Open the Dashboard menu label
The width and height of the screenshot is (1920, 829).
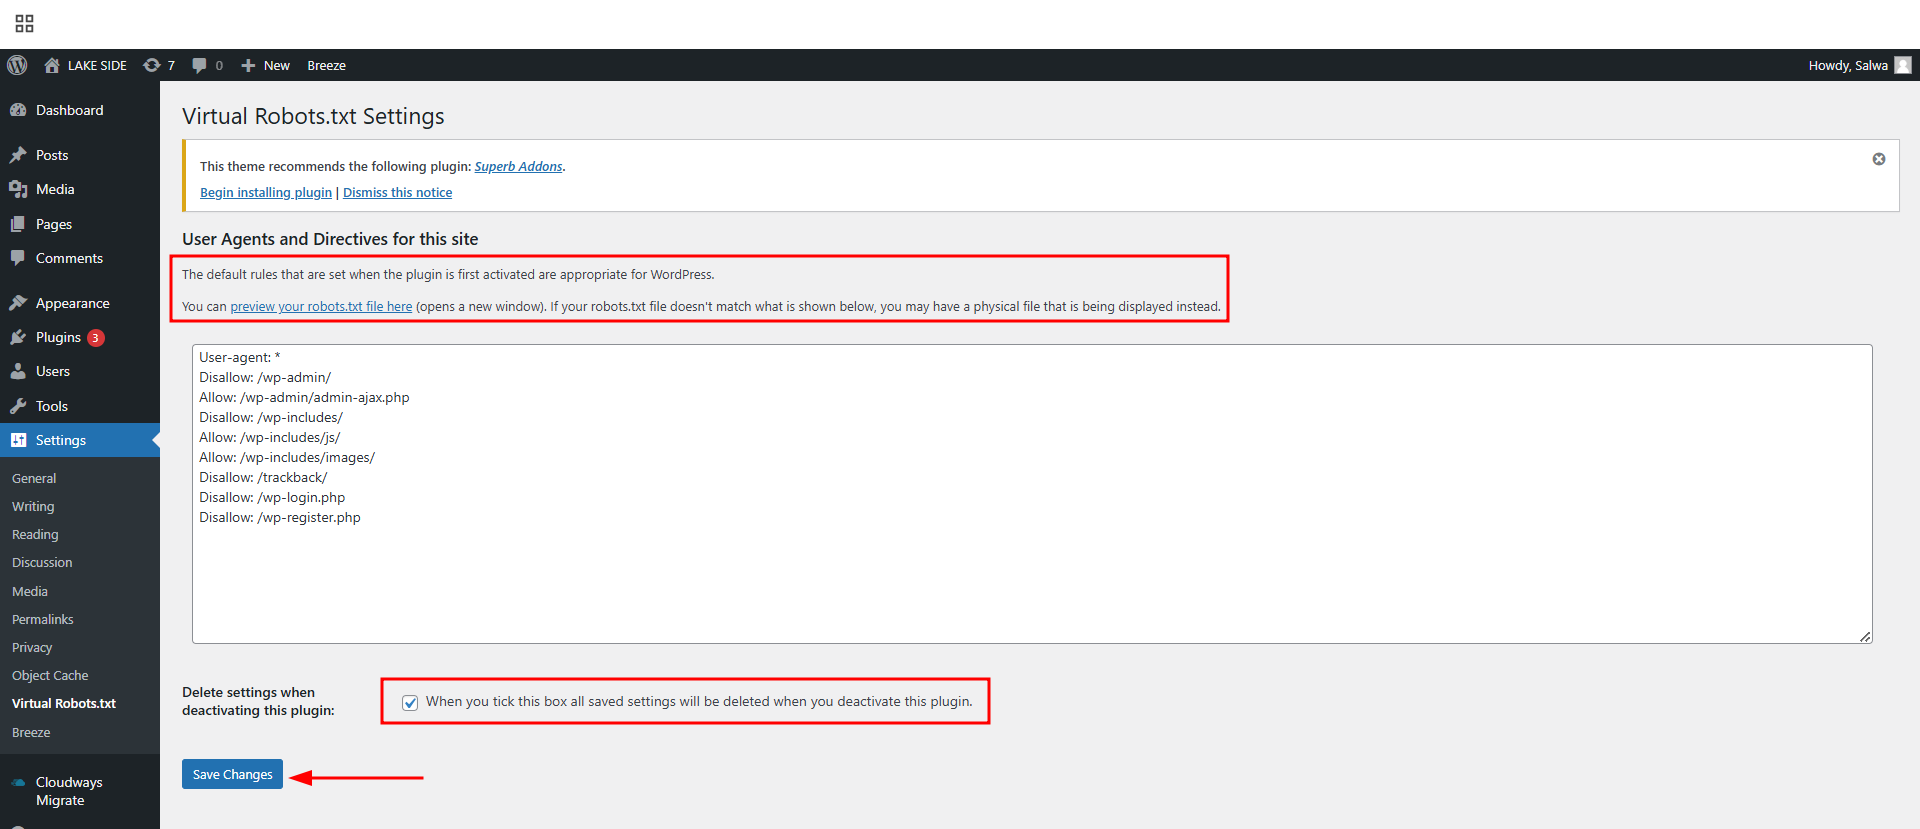click(69, 110)
